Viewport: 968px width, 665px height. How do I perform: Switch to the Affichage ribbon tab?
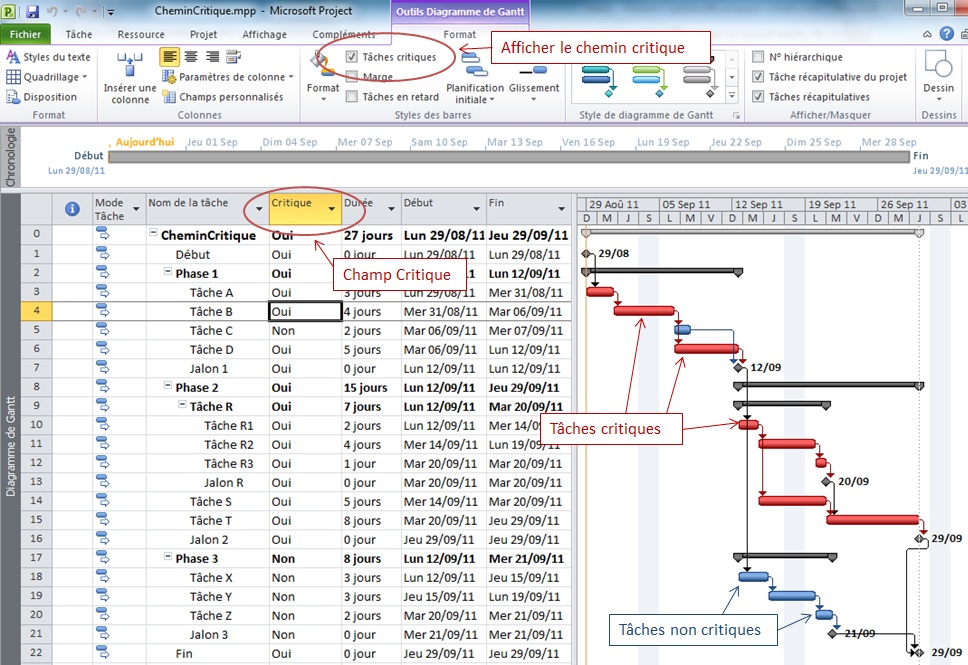pyautogui.click(x=264, y=35)
